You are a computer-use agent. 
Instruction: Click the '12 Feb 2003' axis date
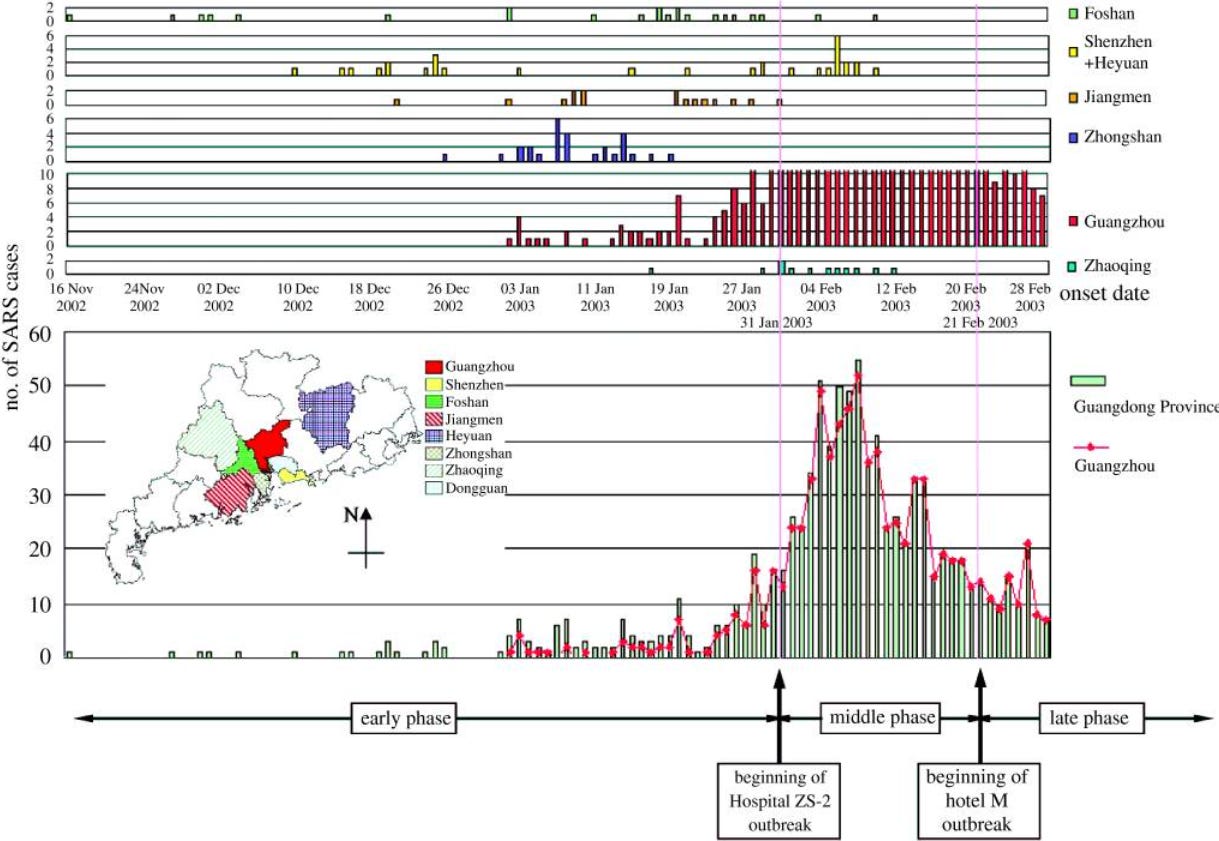(x=895, y=297)
